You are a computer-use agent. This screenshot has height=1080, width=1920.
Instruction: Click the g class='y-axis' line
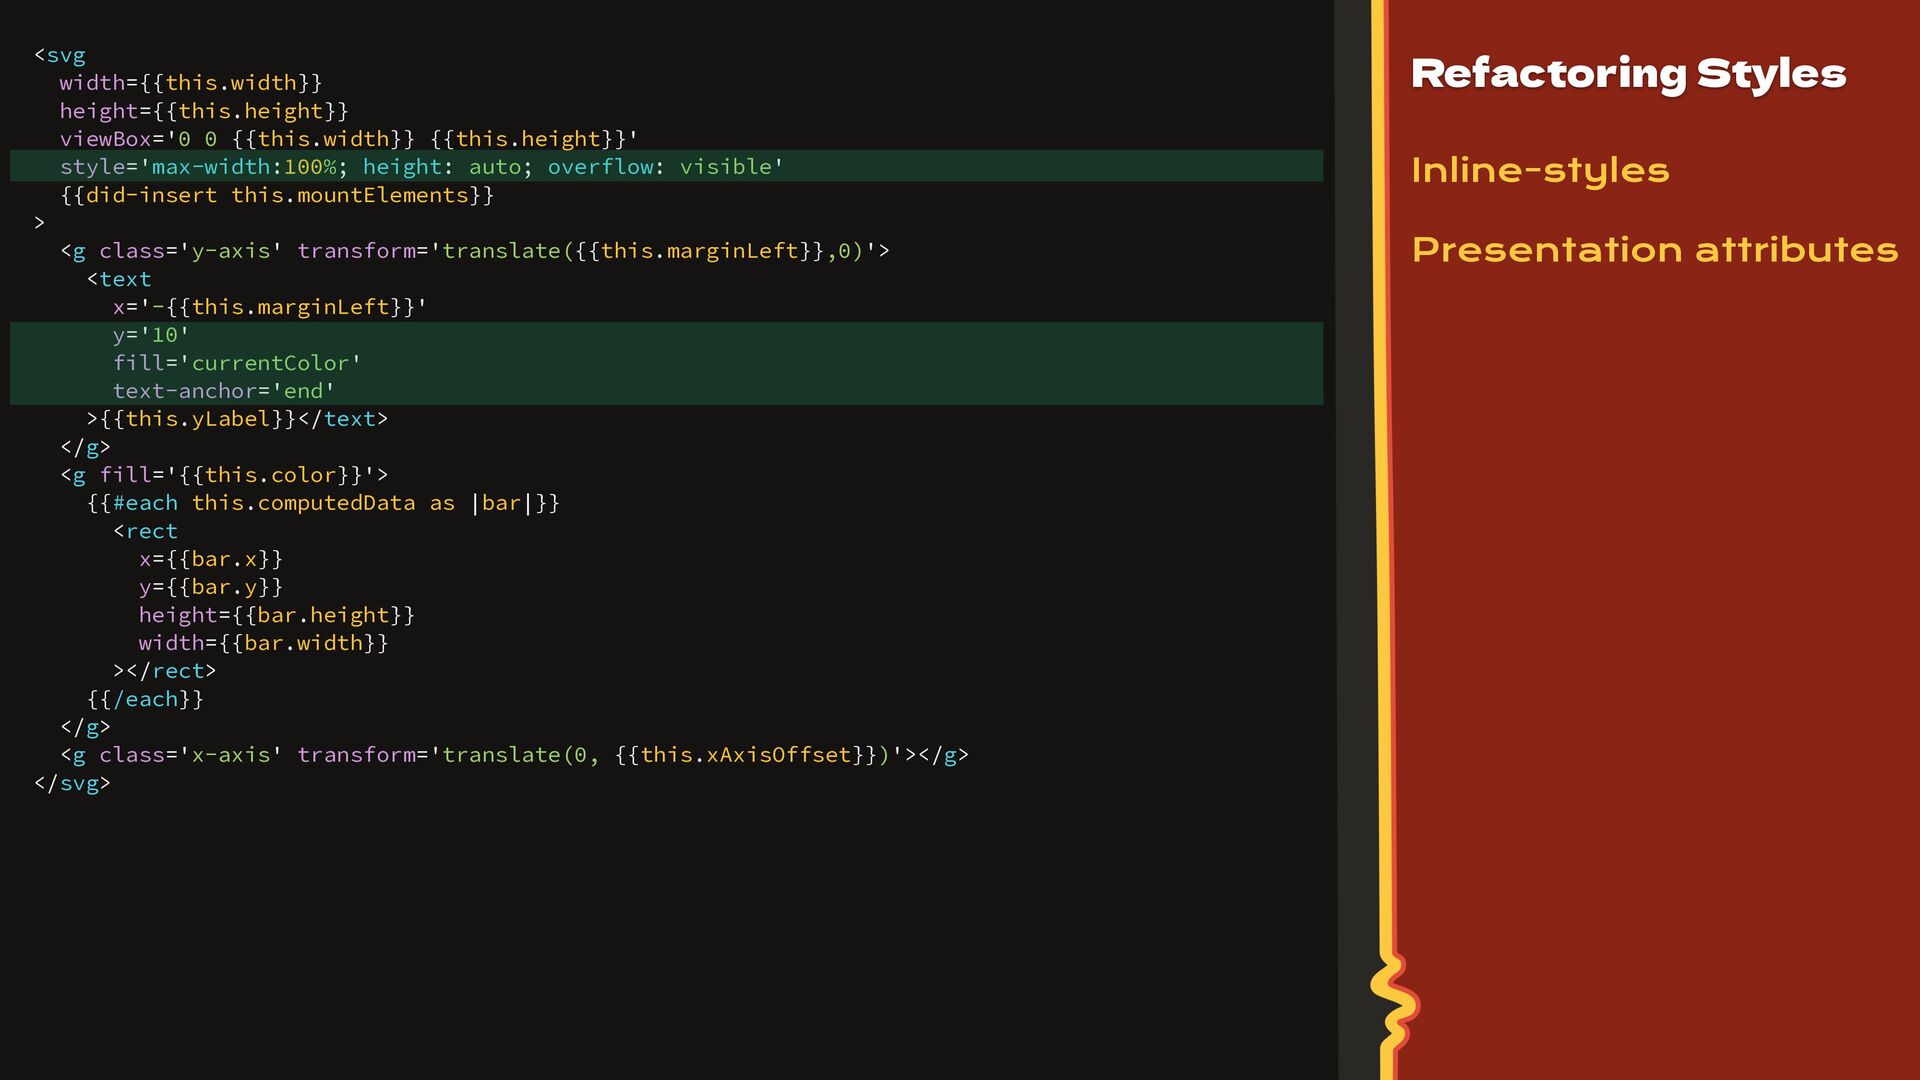pyautogui.click(x=475, y=251)
